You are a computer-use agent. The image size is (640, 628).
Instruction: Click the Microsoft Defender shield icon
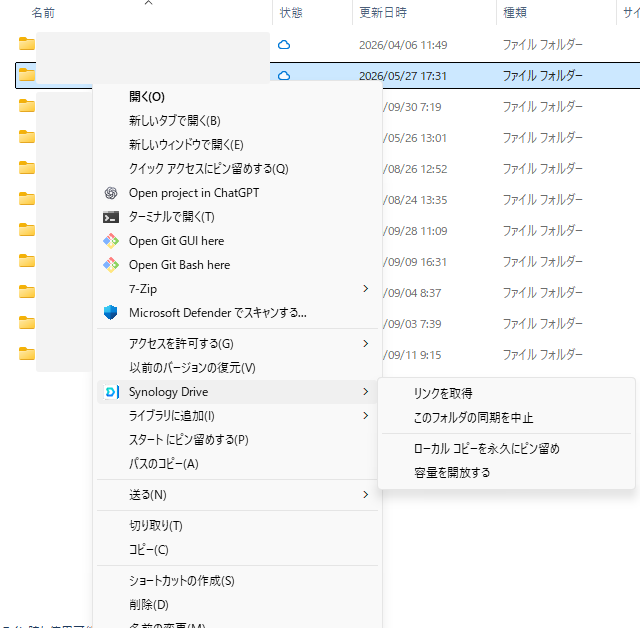[111, 313]
